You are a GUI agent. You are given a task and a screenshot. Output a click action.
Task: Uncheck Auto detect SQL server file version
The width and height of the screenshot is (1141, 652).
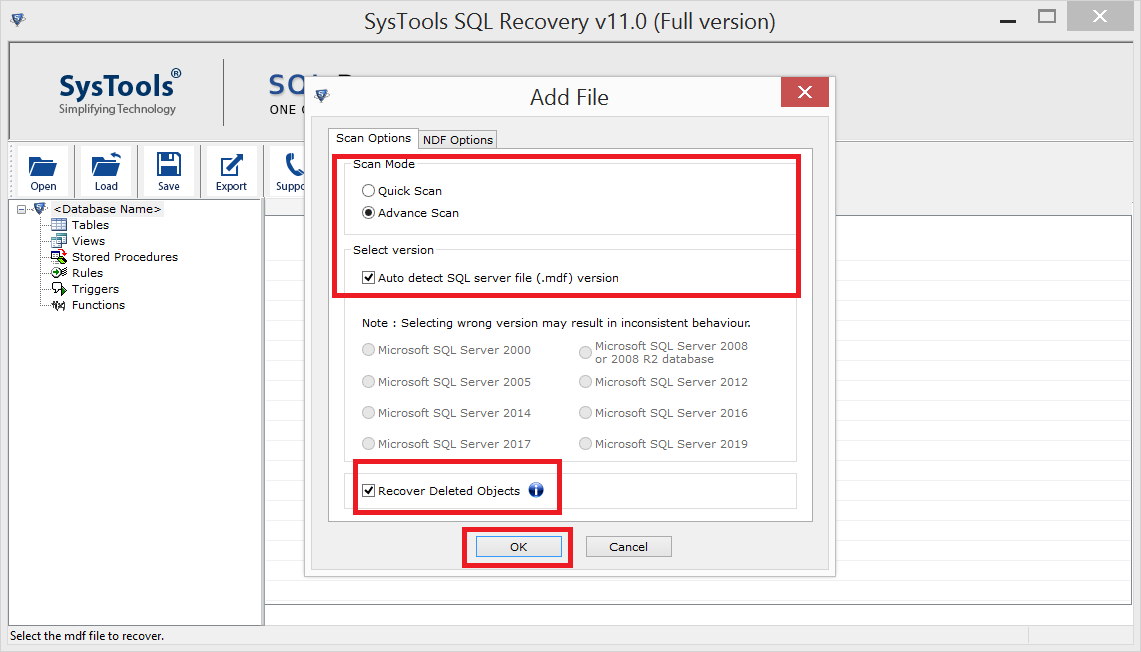pos(368,279)
